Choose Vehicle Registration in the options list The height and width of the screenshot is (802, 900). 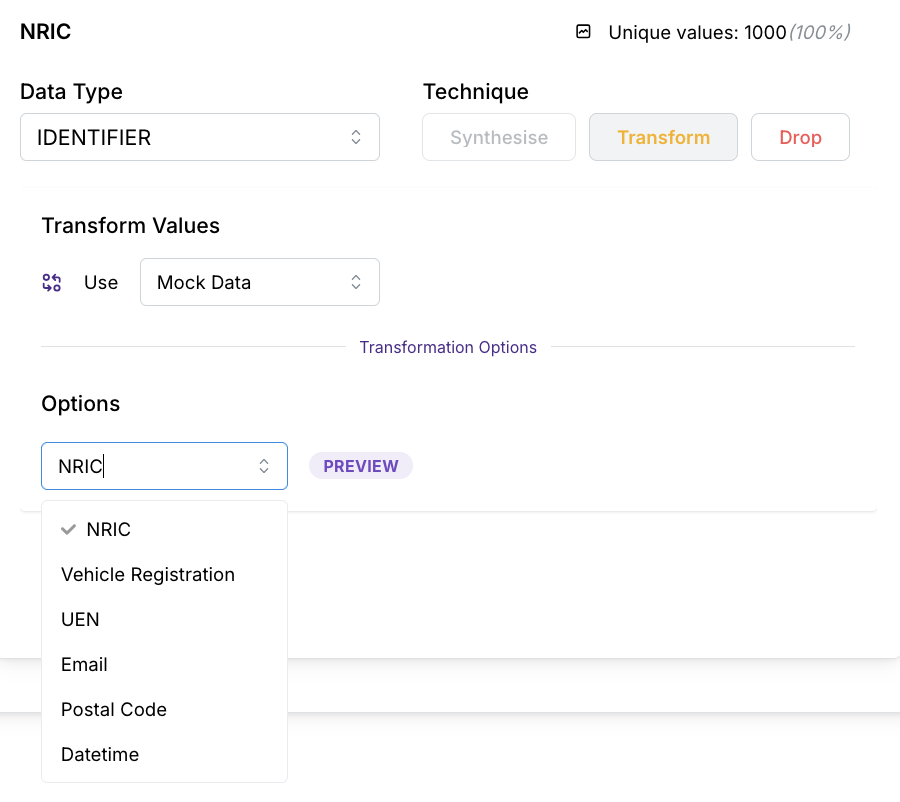point(164,575)
